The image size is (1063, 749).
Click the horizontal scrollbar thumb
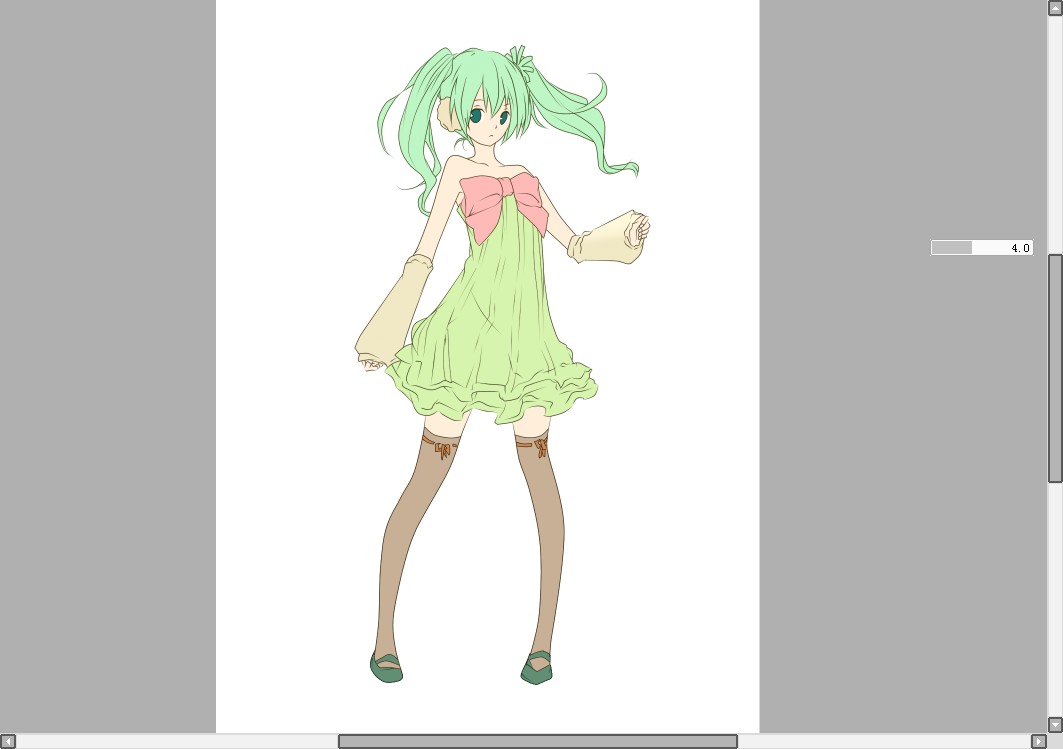click(538, 742)
